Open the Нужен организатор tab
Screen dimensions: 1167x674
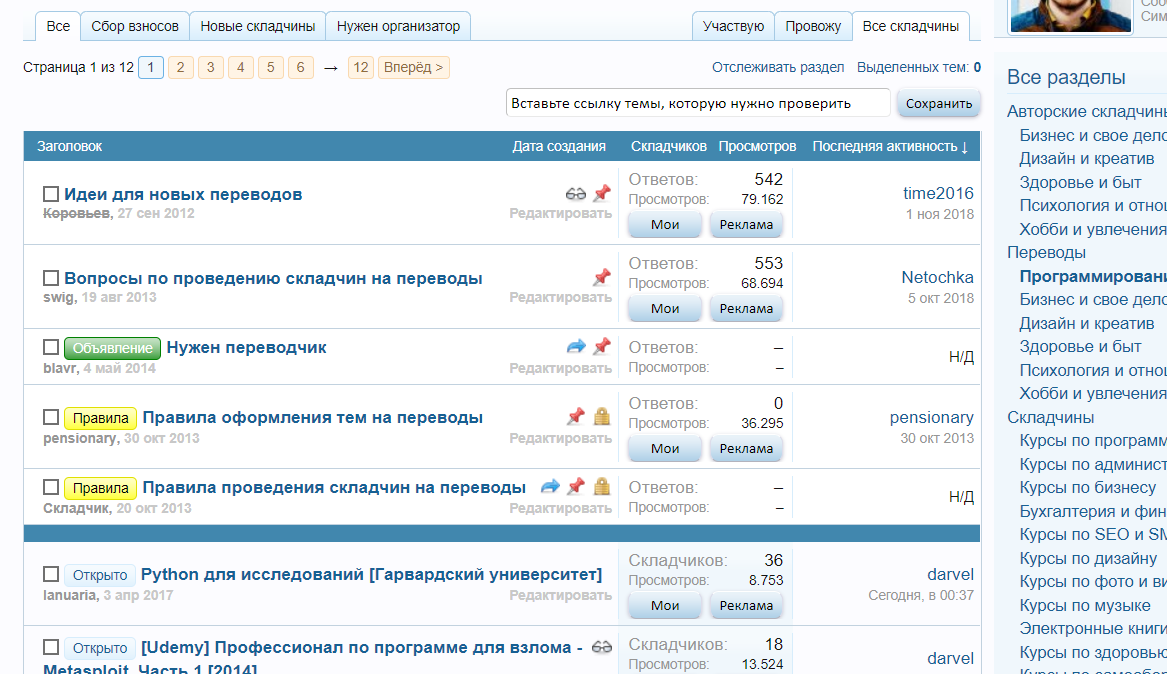(x=398, y=26)
